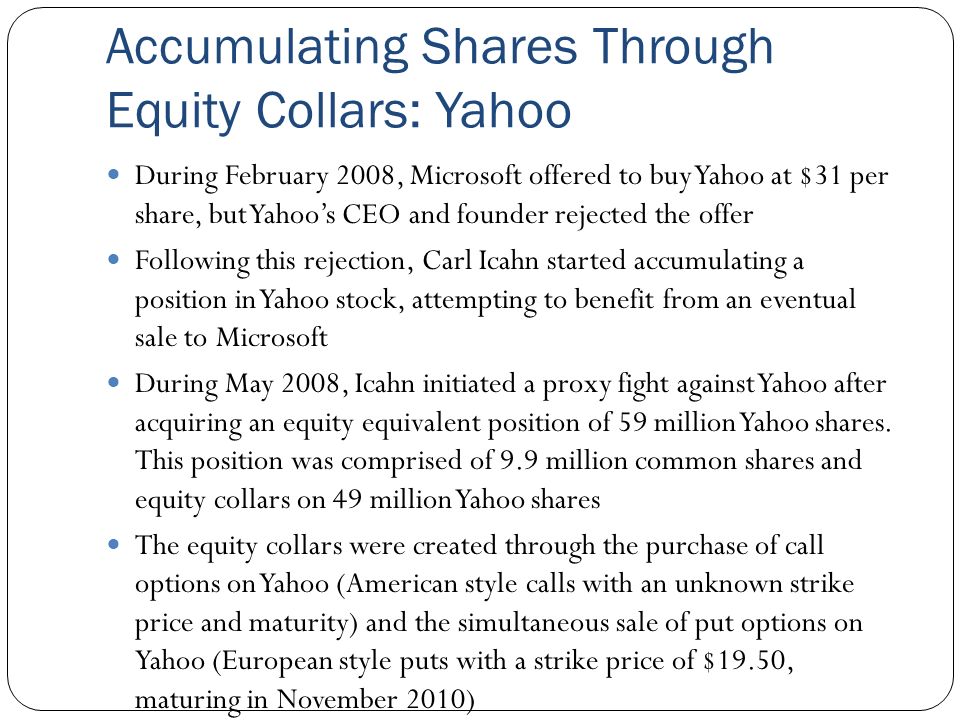Click the first bullet dot before 'During February 2008'
960x720 pixels.
pos(113,175)
